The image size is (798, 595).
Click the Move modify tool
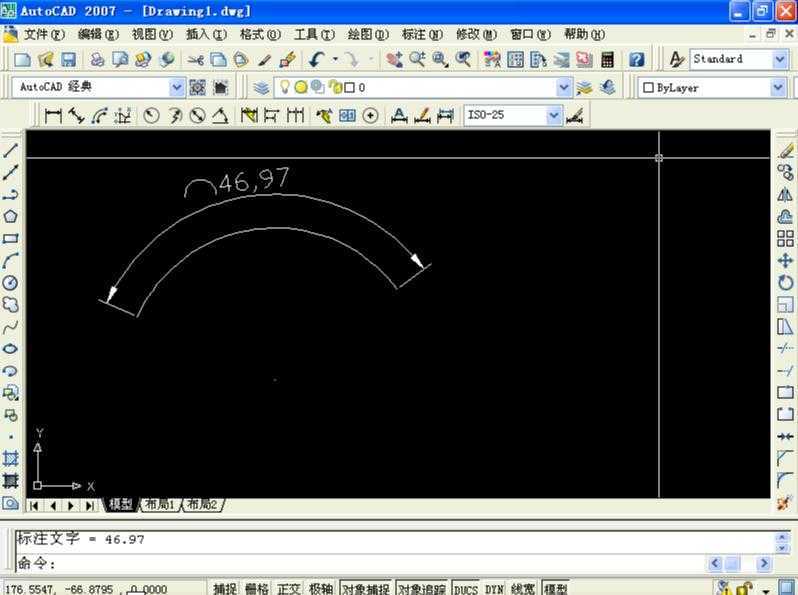(785, 261)
